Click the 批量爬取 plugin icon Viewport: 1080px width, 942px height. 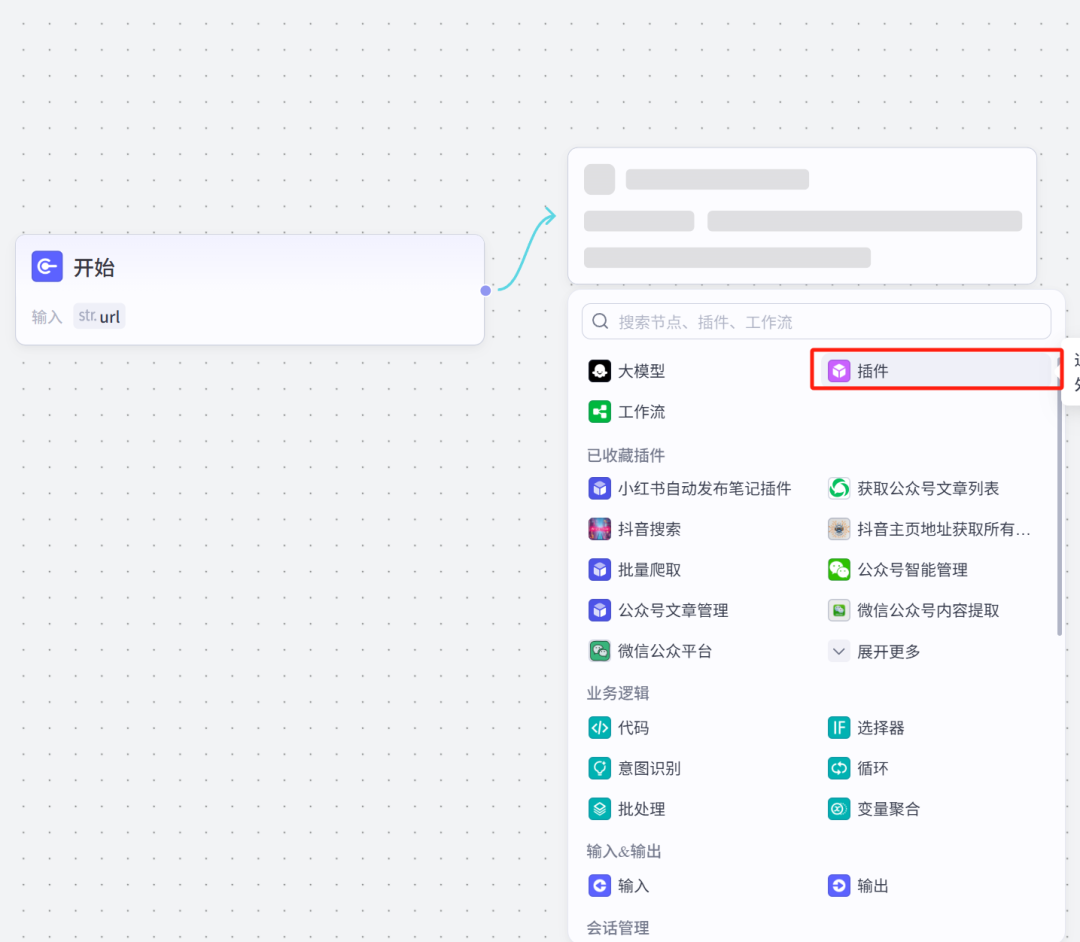coord(599,569)
